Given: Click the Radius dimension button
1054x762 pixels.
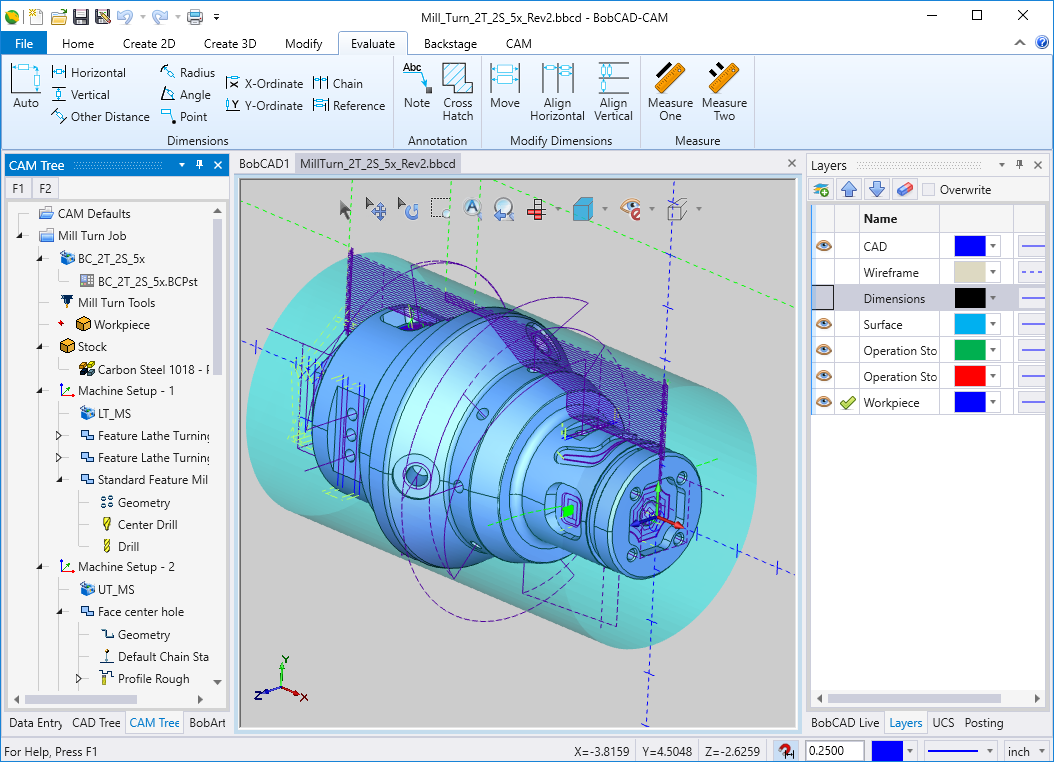Looking at the screenshot, I should pos(187,73).
